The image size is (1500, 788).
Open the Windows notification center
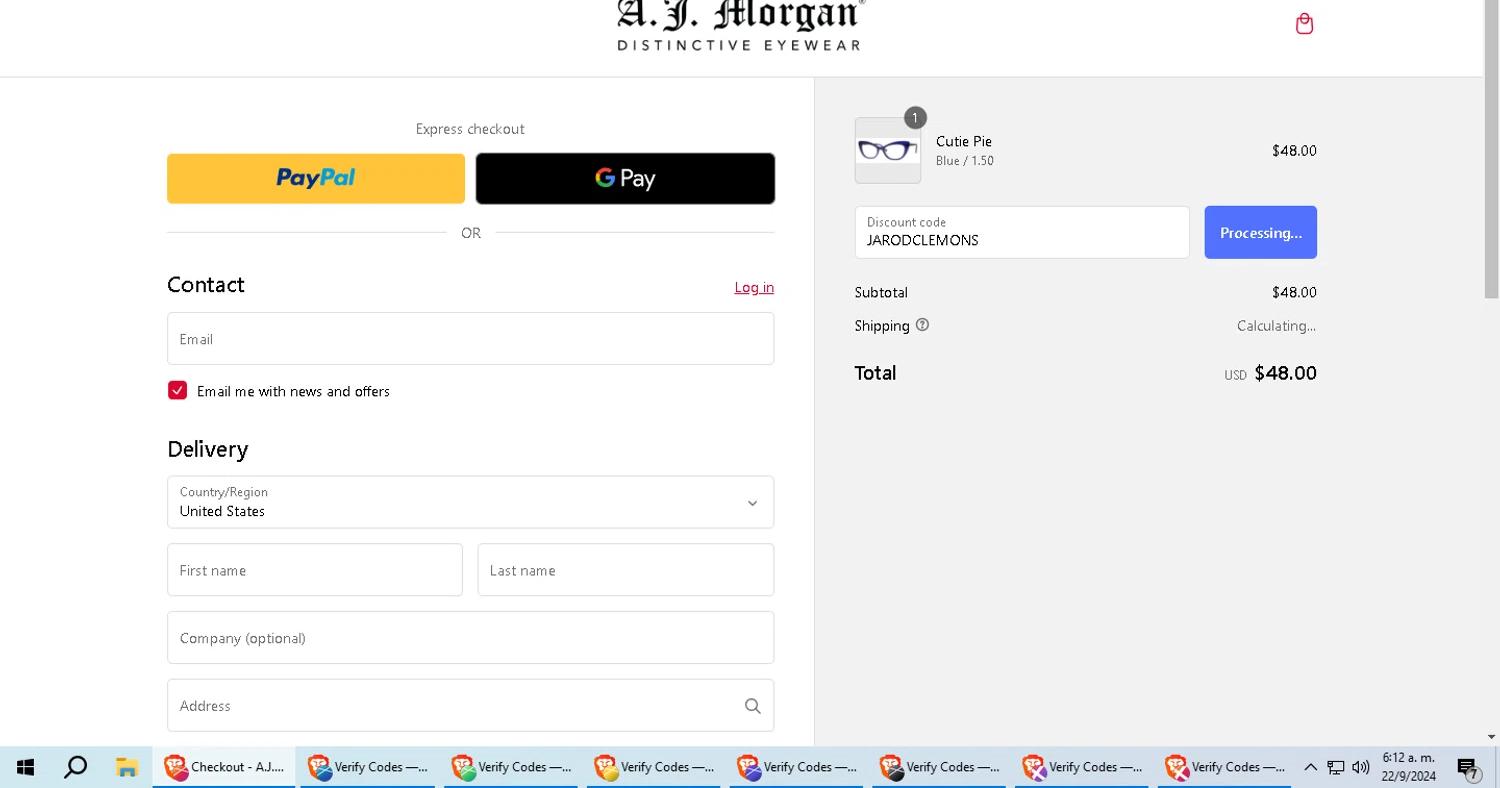(x=1468, y=768)
